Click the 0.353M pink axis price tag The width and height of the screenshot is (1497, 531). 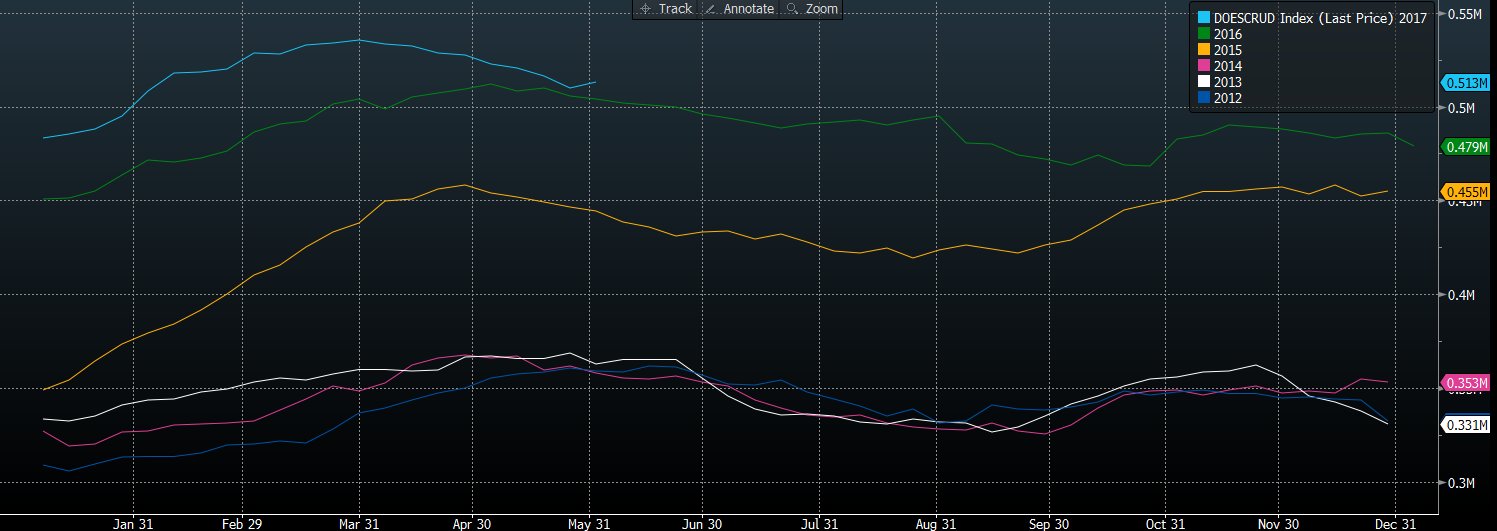coord(1466,383)
